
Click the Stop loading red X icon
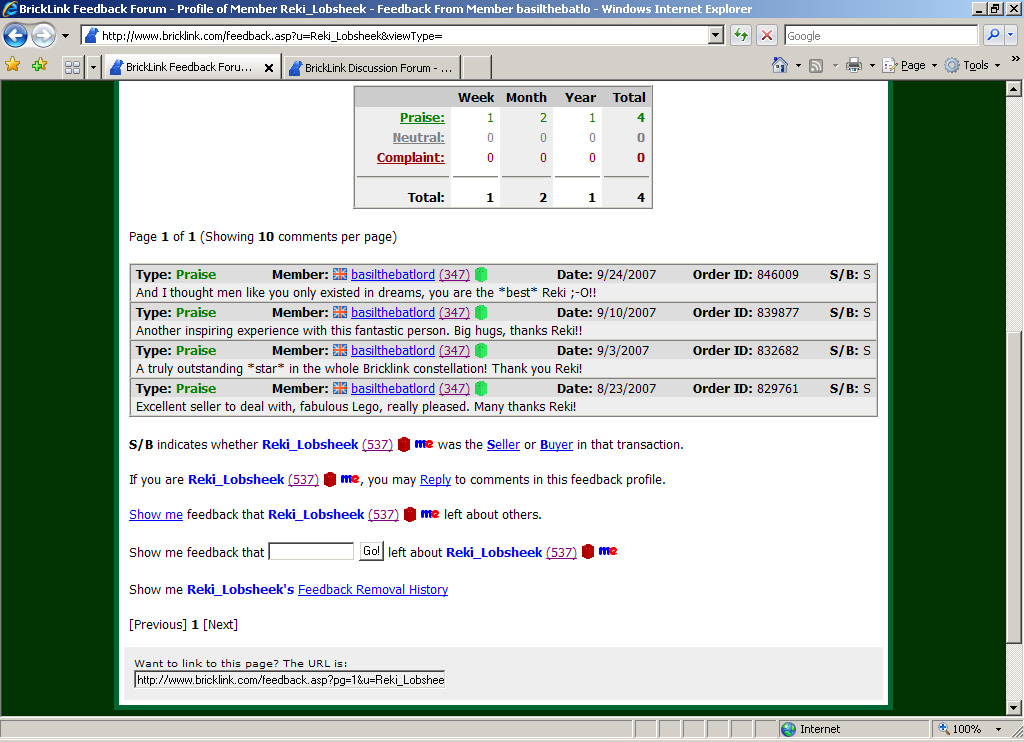(x=767, y=35)
